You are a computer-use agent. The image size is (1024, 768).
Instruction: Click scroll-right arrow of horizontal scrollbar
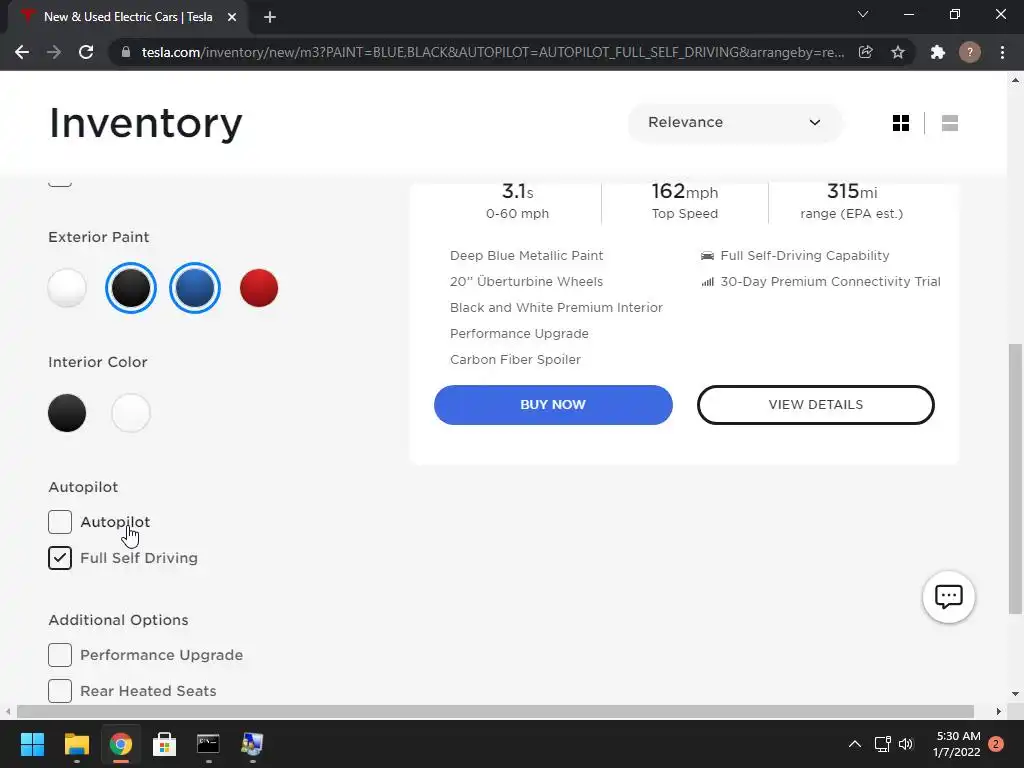pyautogui.click(x=999, y=711)
